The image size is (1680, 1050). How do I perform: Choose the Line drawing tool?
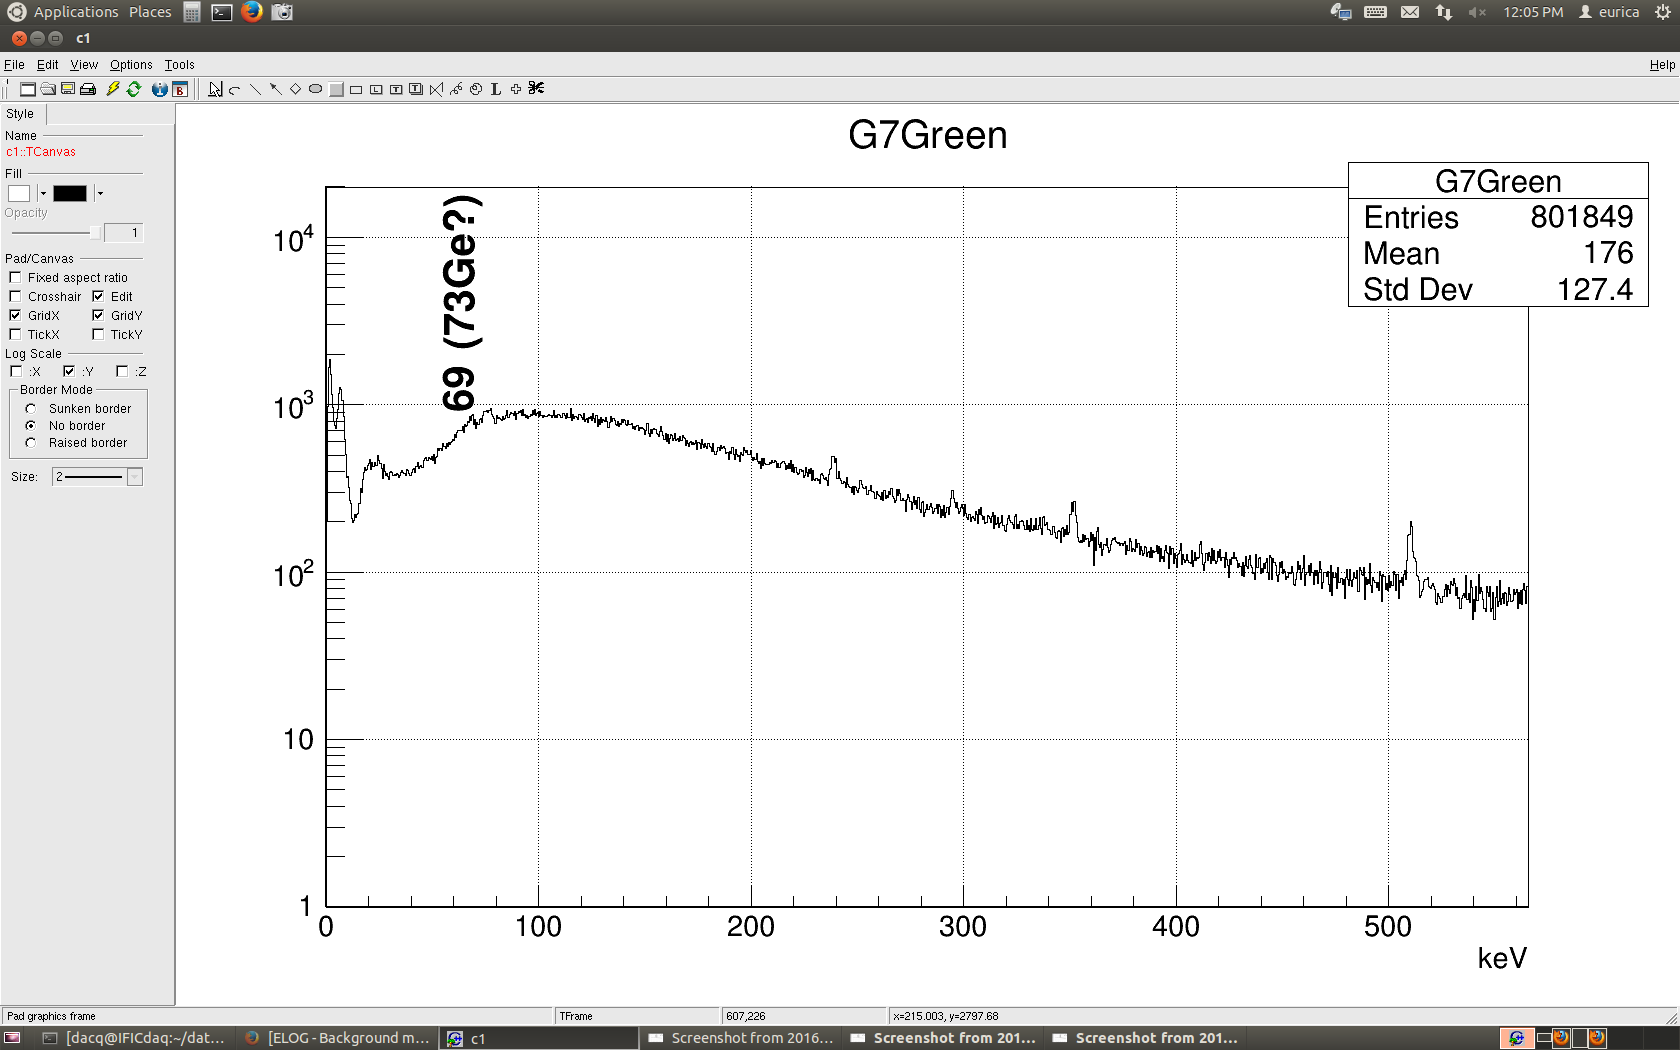255,89
